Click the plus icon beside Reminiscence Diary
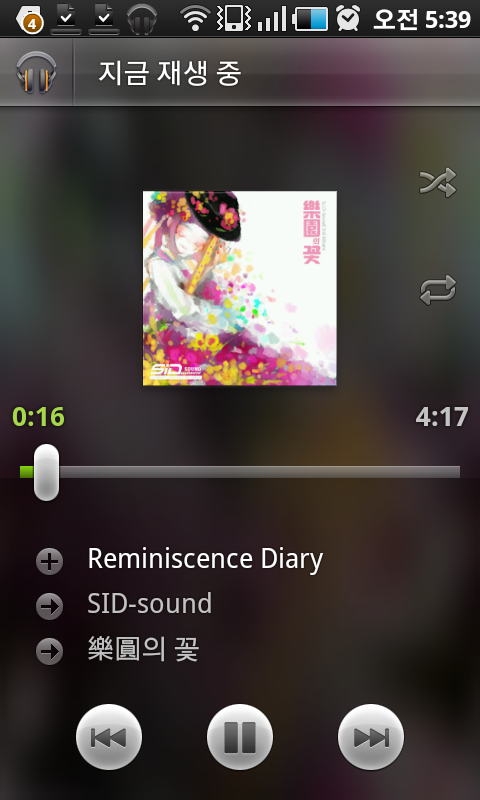Viewport: 480px width, 800px height. pyautogui.click(x=49, y=562)
